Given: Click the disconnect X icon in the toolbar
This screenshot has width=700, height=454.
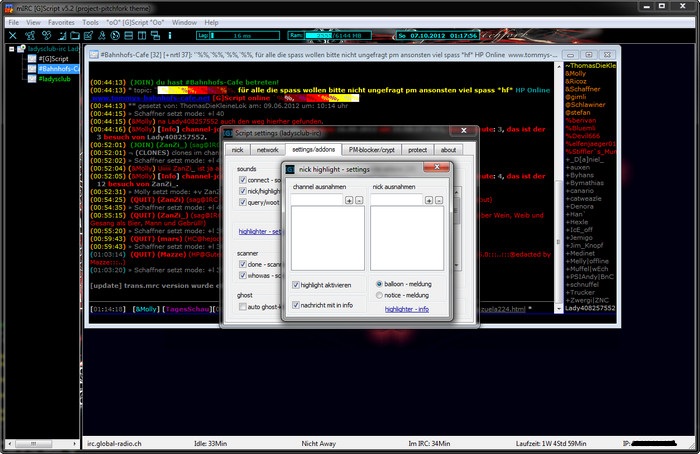Looking at the screenshot, I should 12,35.
